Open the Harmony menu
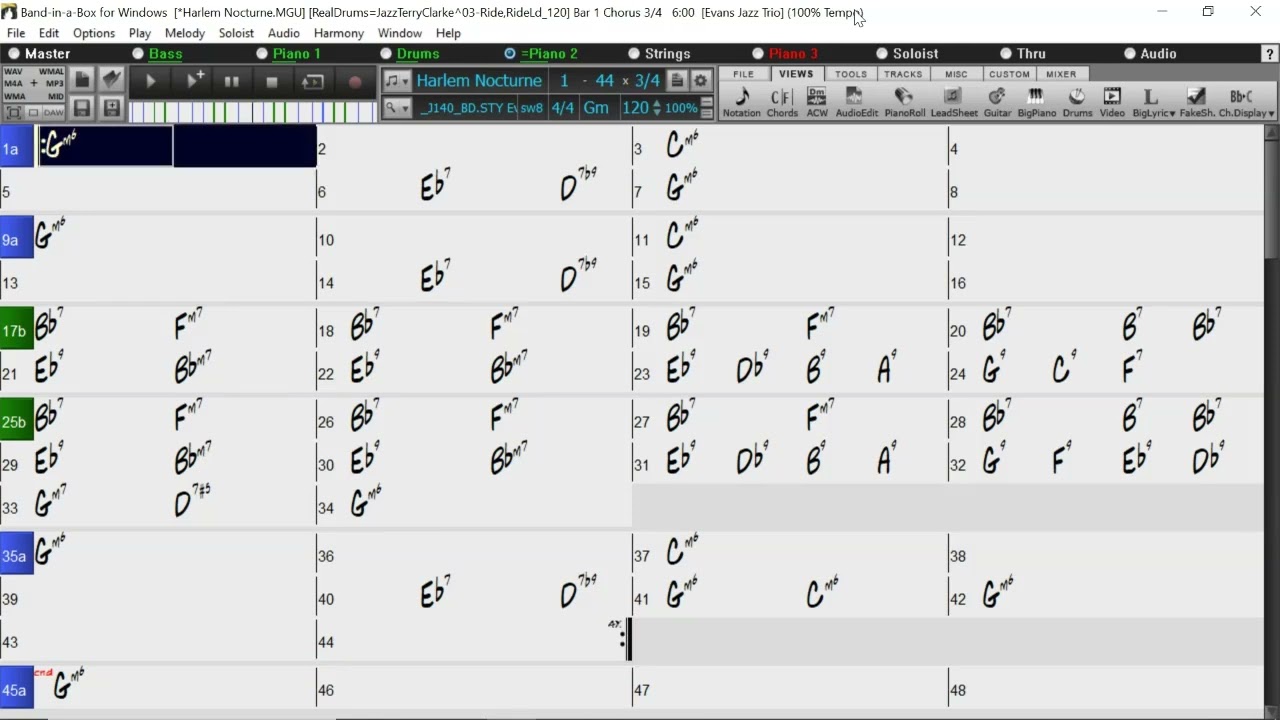 338,33
